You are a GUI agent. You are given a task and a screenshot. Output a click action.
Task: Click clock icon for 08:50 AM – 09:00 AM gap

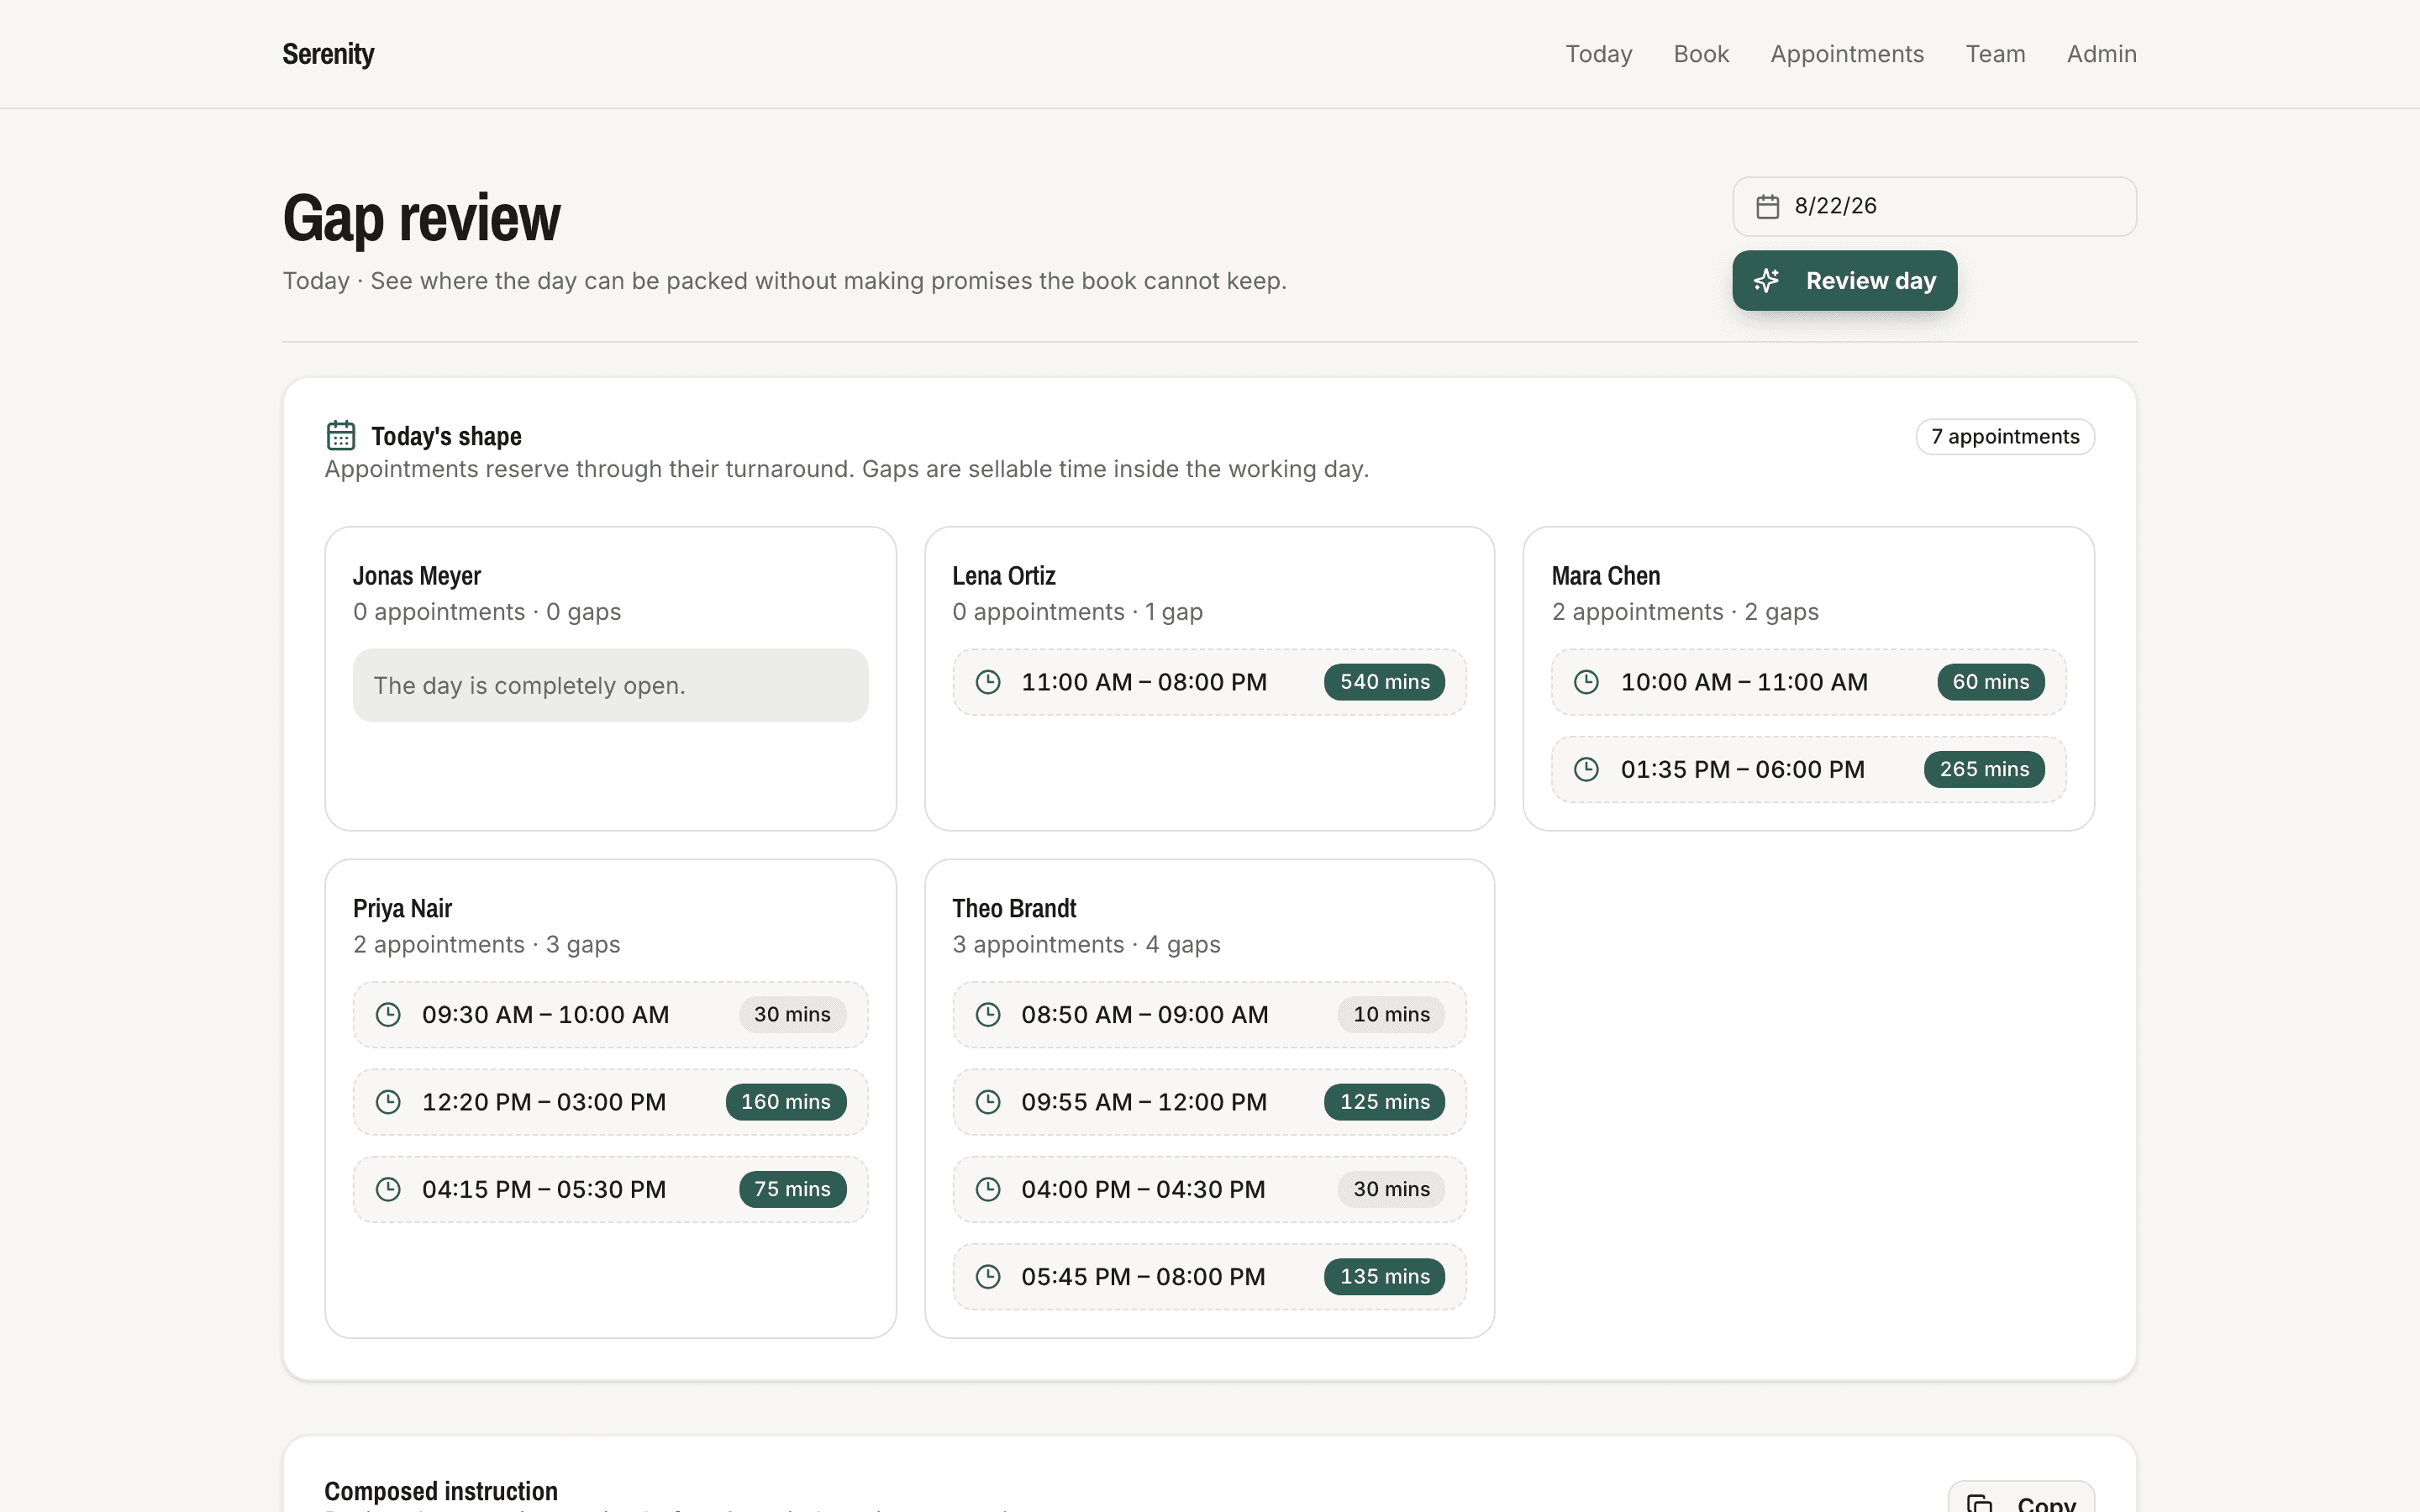point(988,1015)
